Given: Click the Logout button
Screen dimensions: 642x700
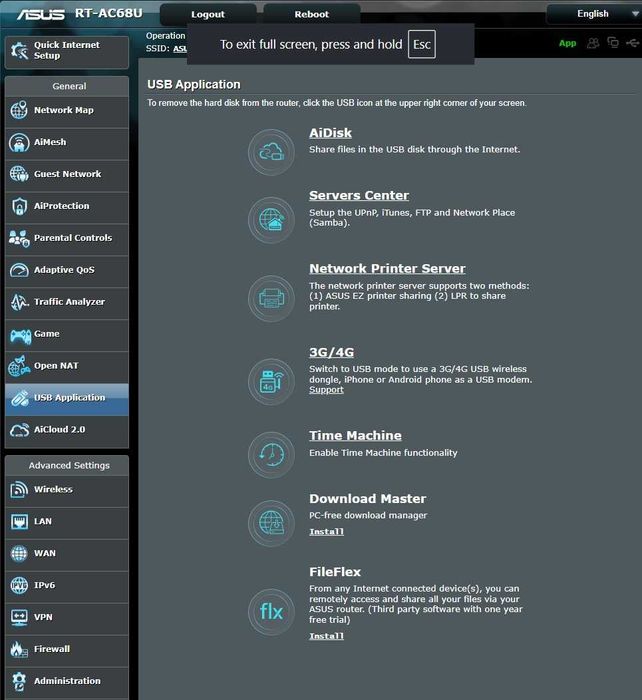Looking at the screenshot, I should (x=208, y=14).
